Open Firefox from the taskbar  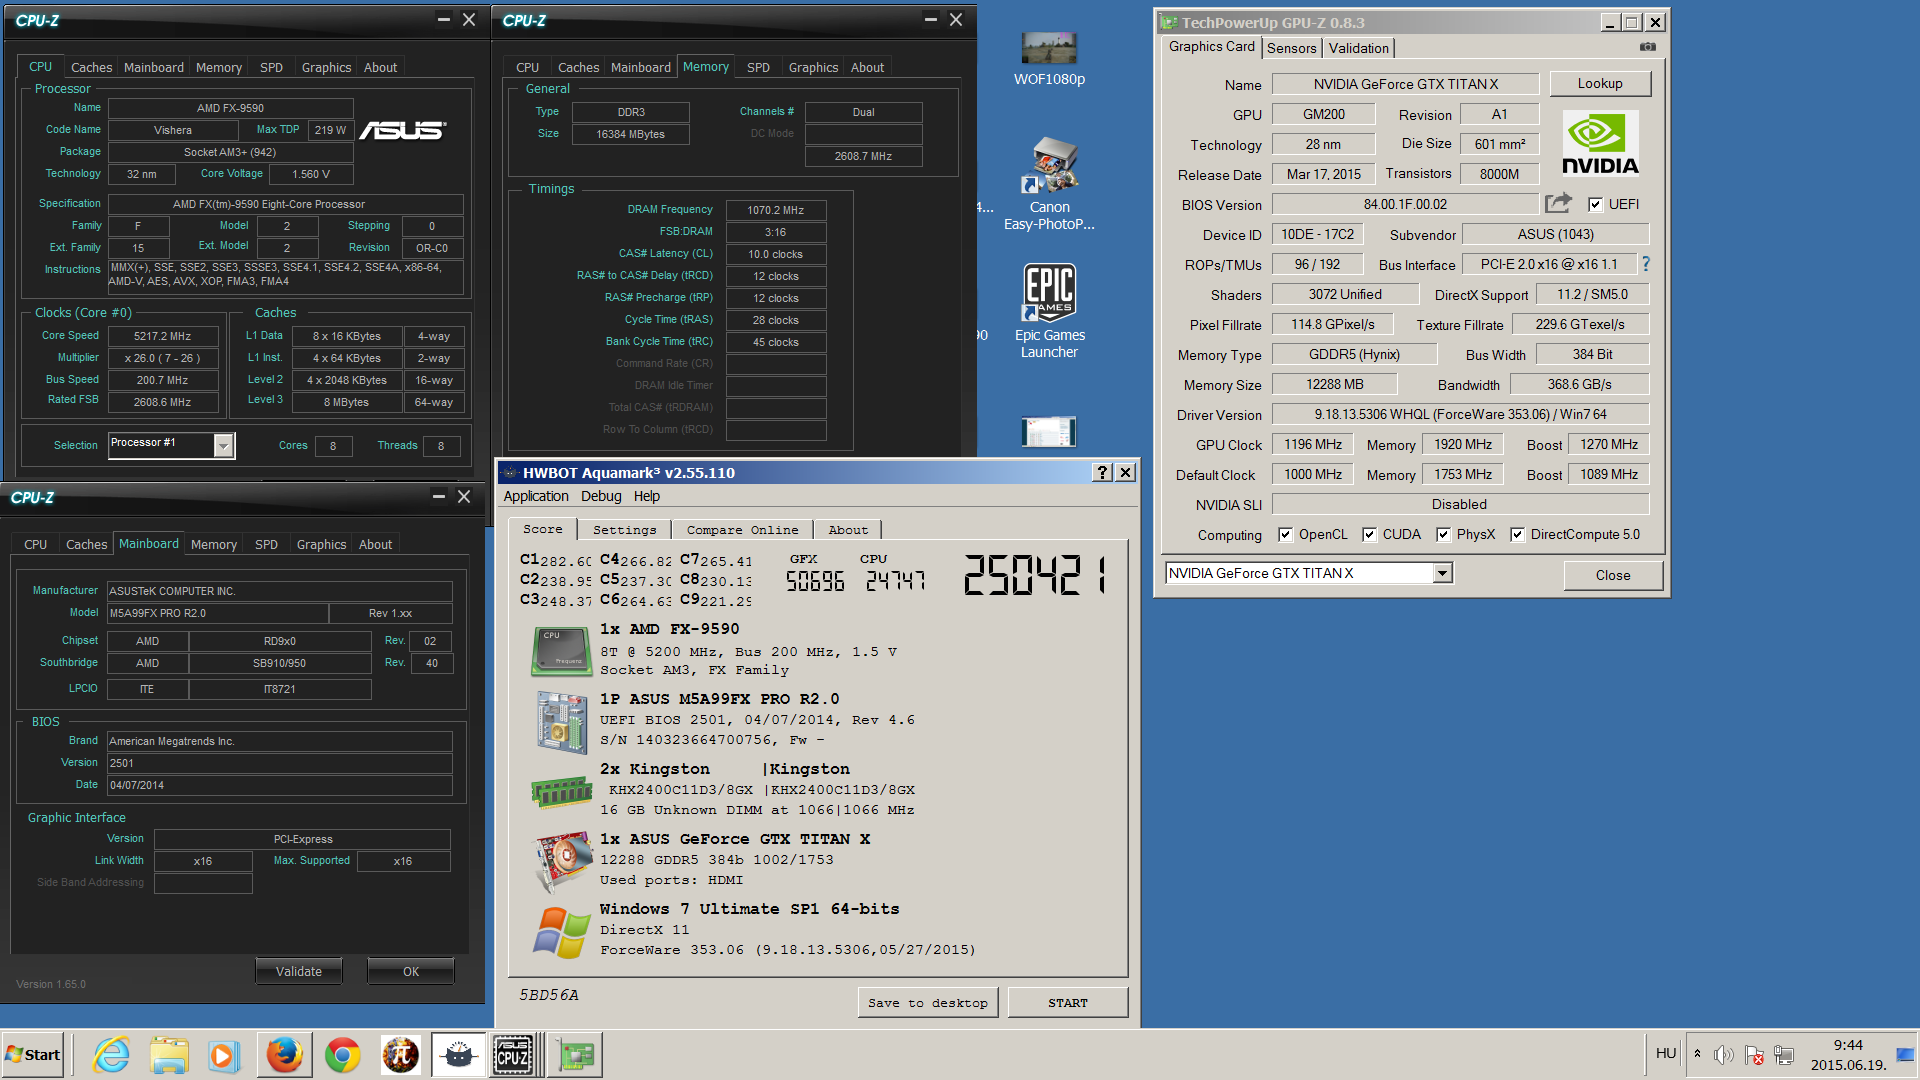click(284, 1055)
